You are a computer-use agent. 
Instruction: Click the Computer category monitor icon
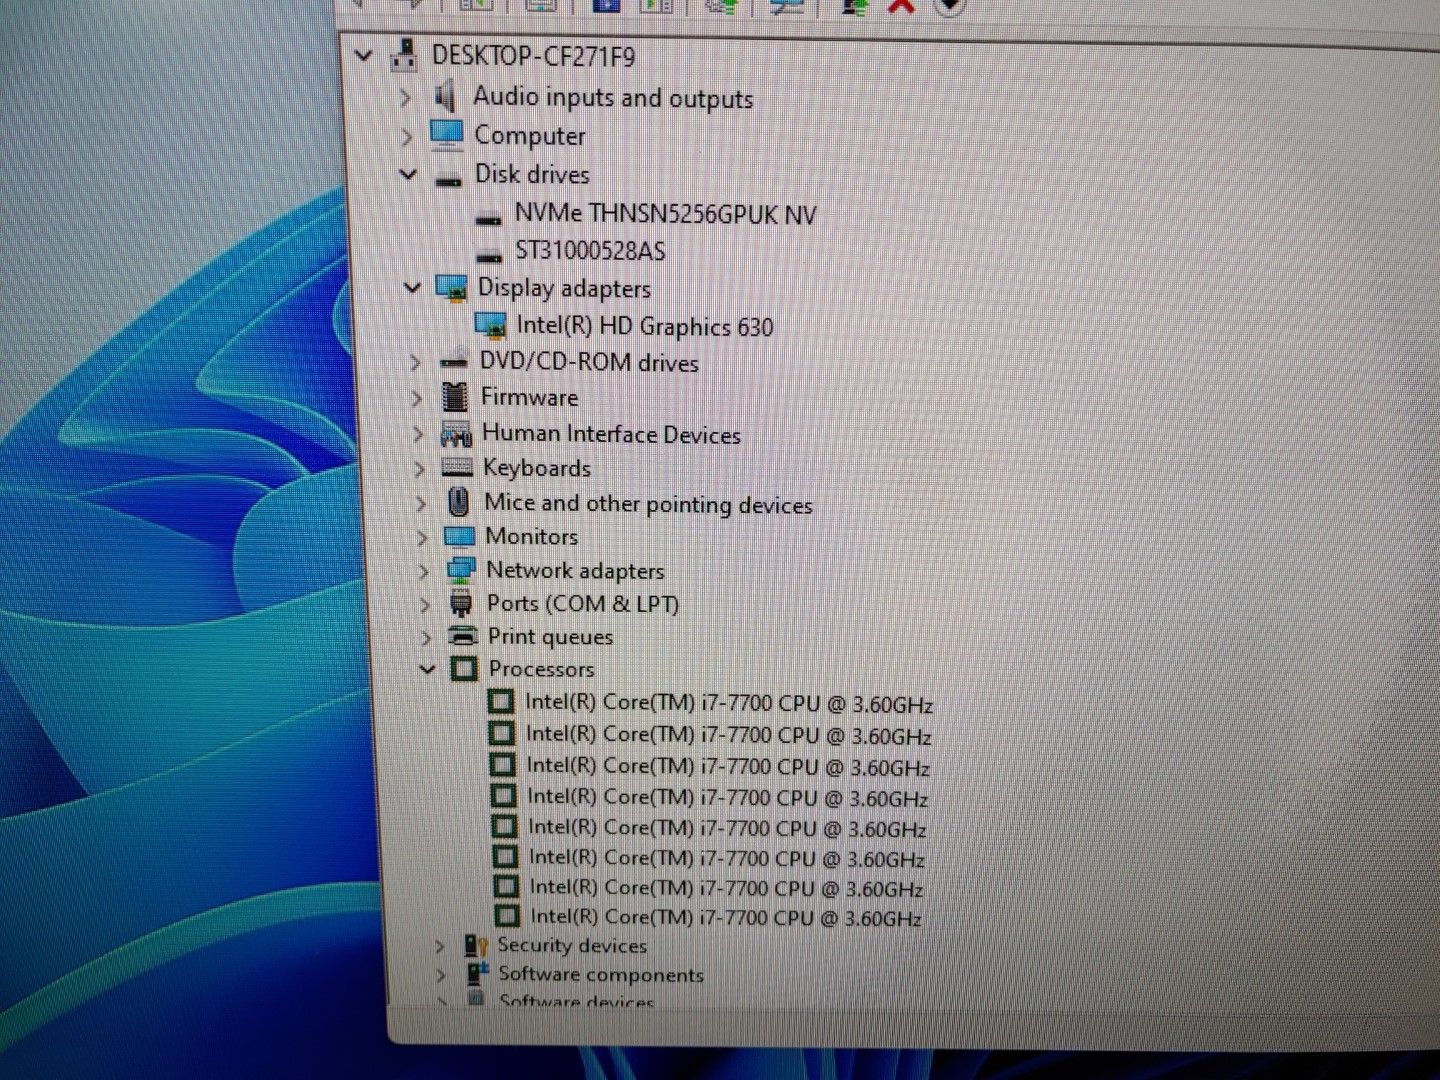click(446, 134)
